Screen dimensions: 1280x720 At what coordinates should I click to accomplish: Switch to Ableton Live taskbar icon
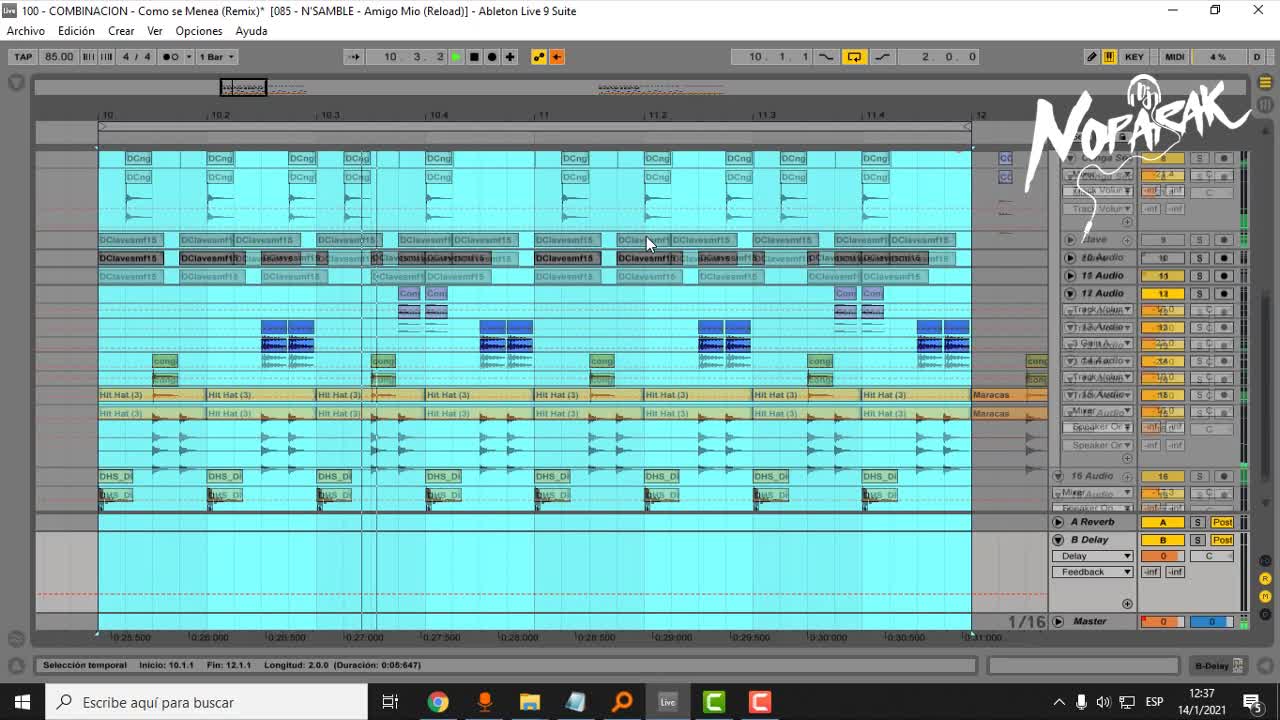(x=667, y=702)
